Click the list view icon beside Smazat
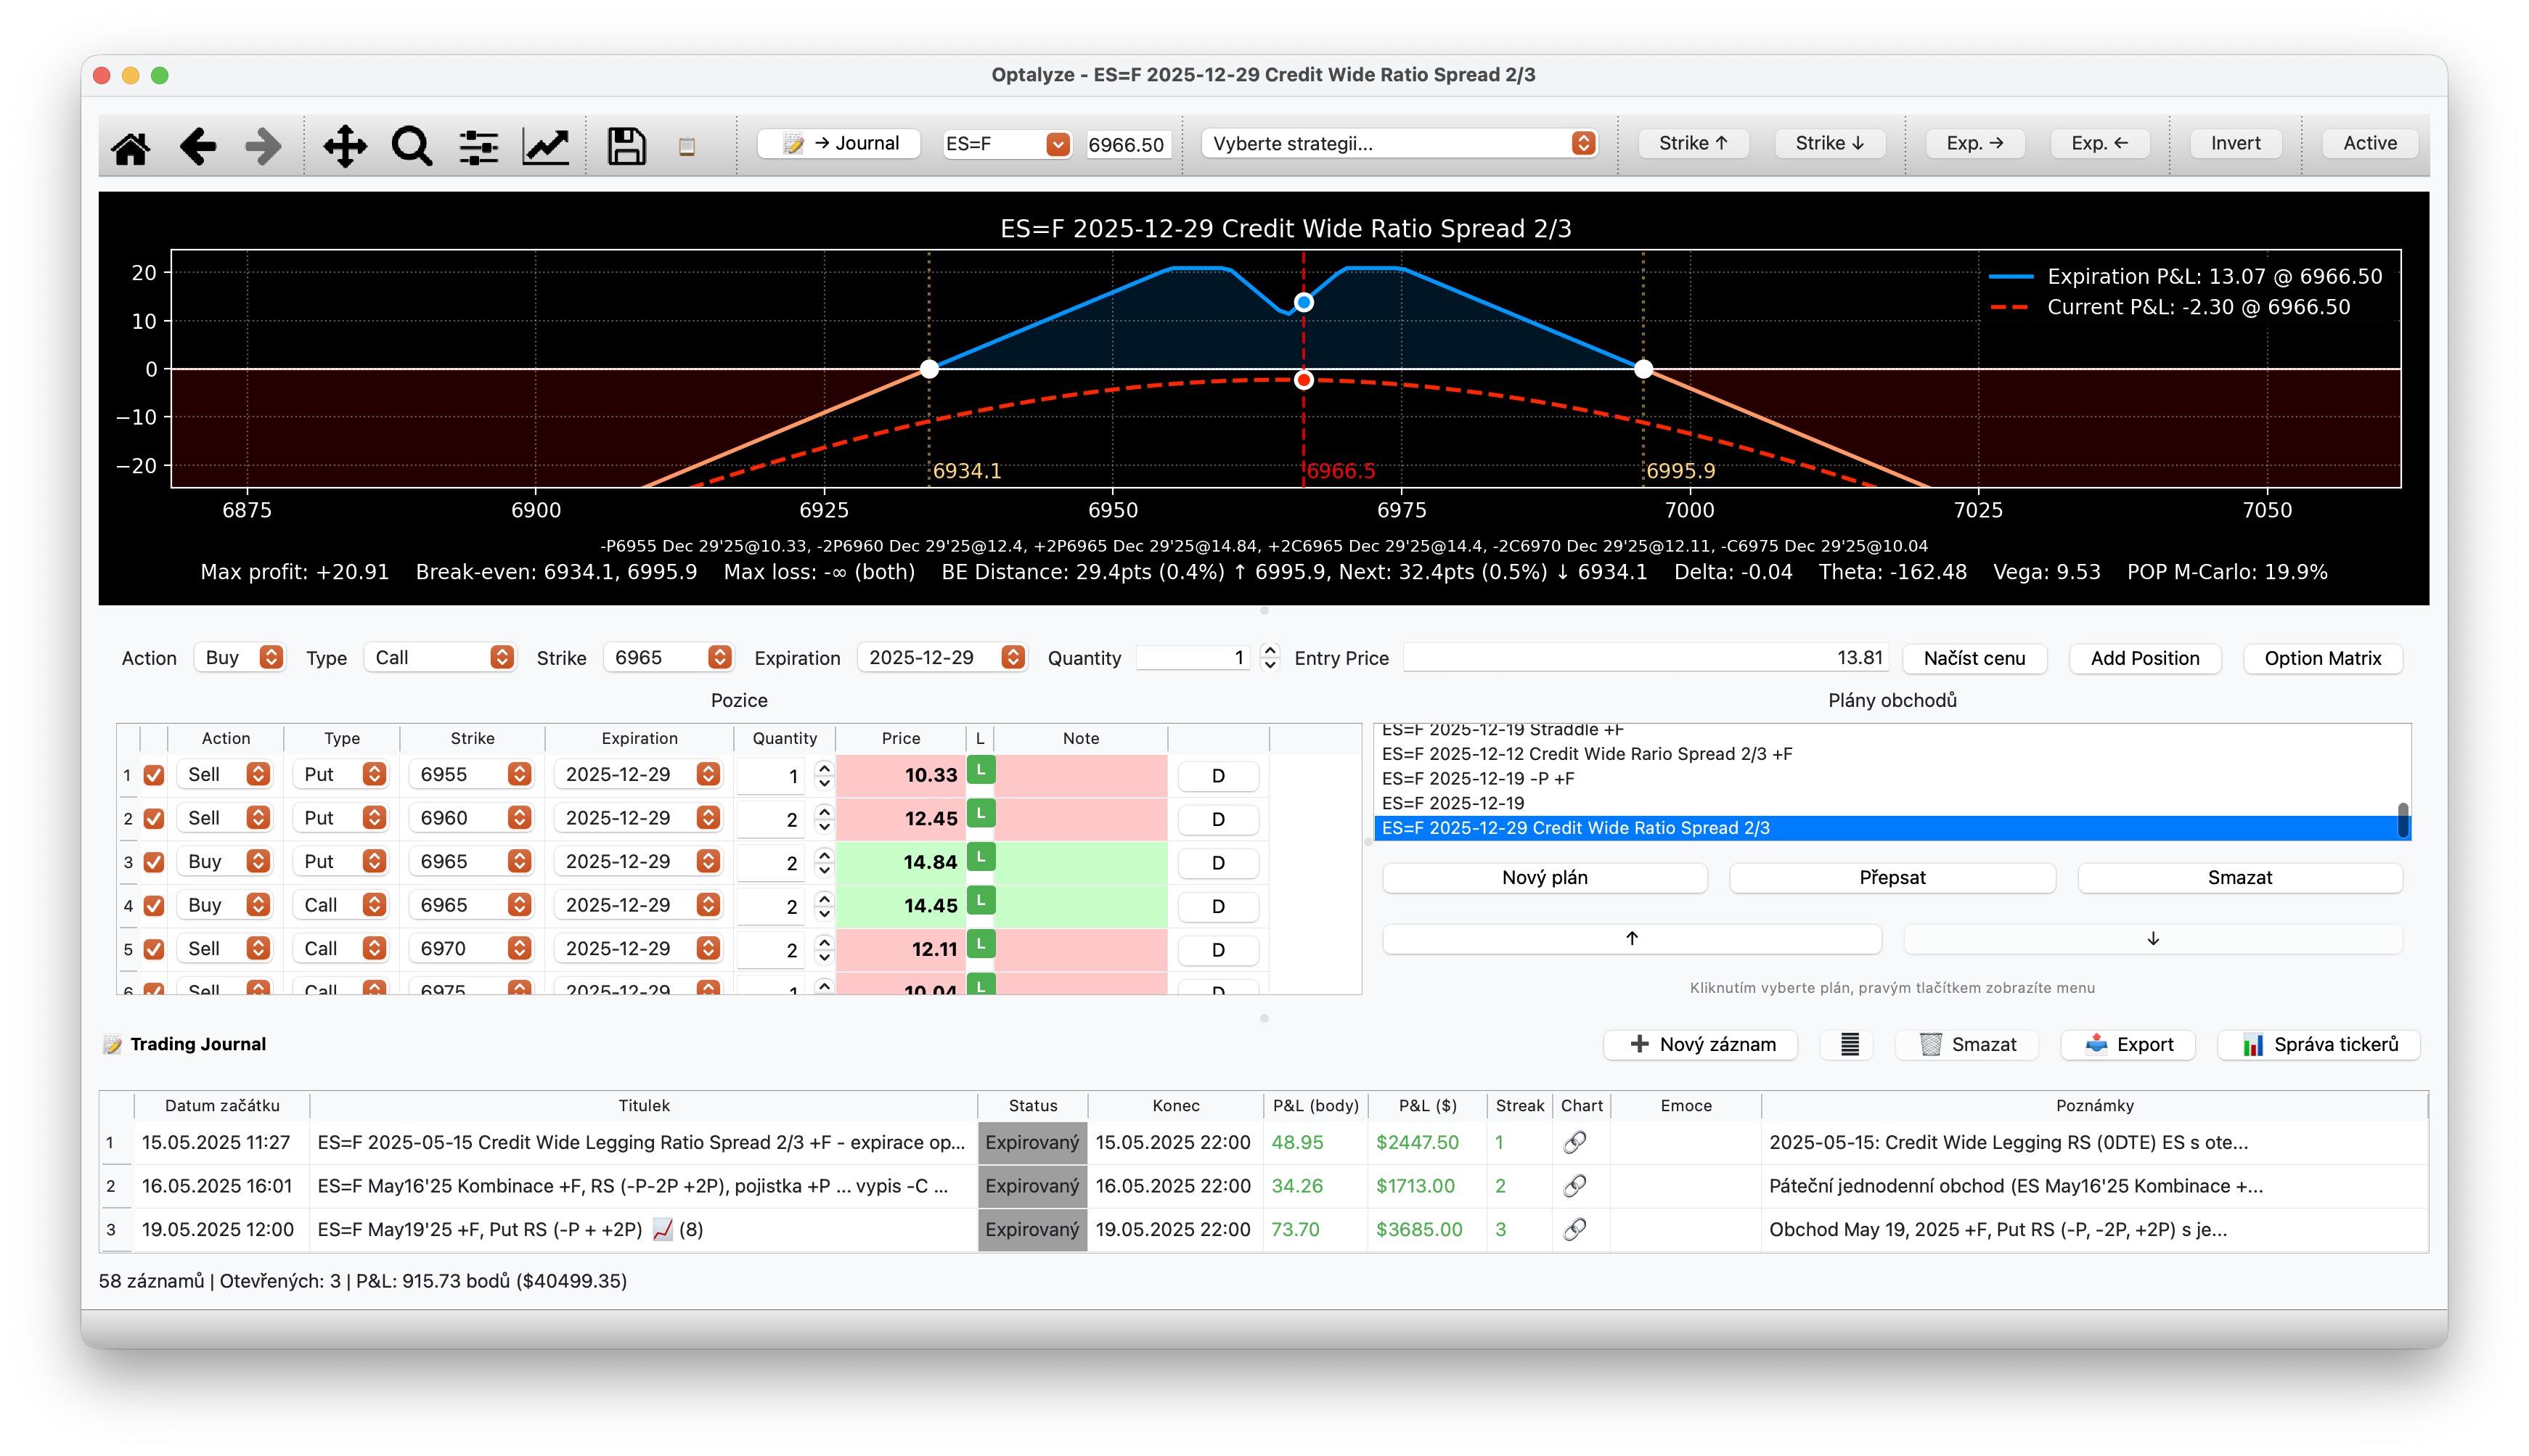Screen dimensions: 2529x1456 click(1849, 1044)
